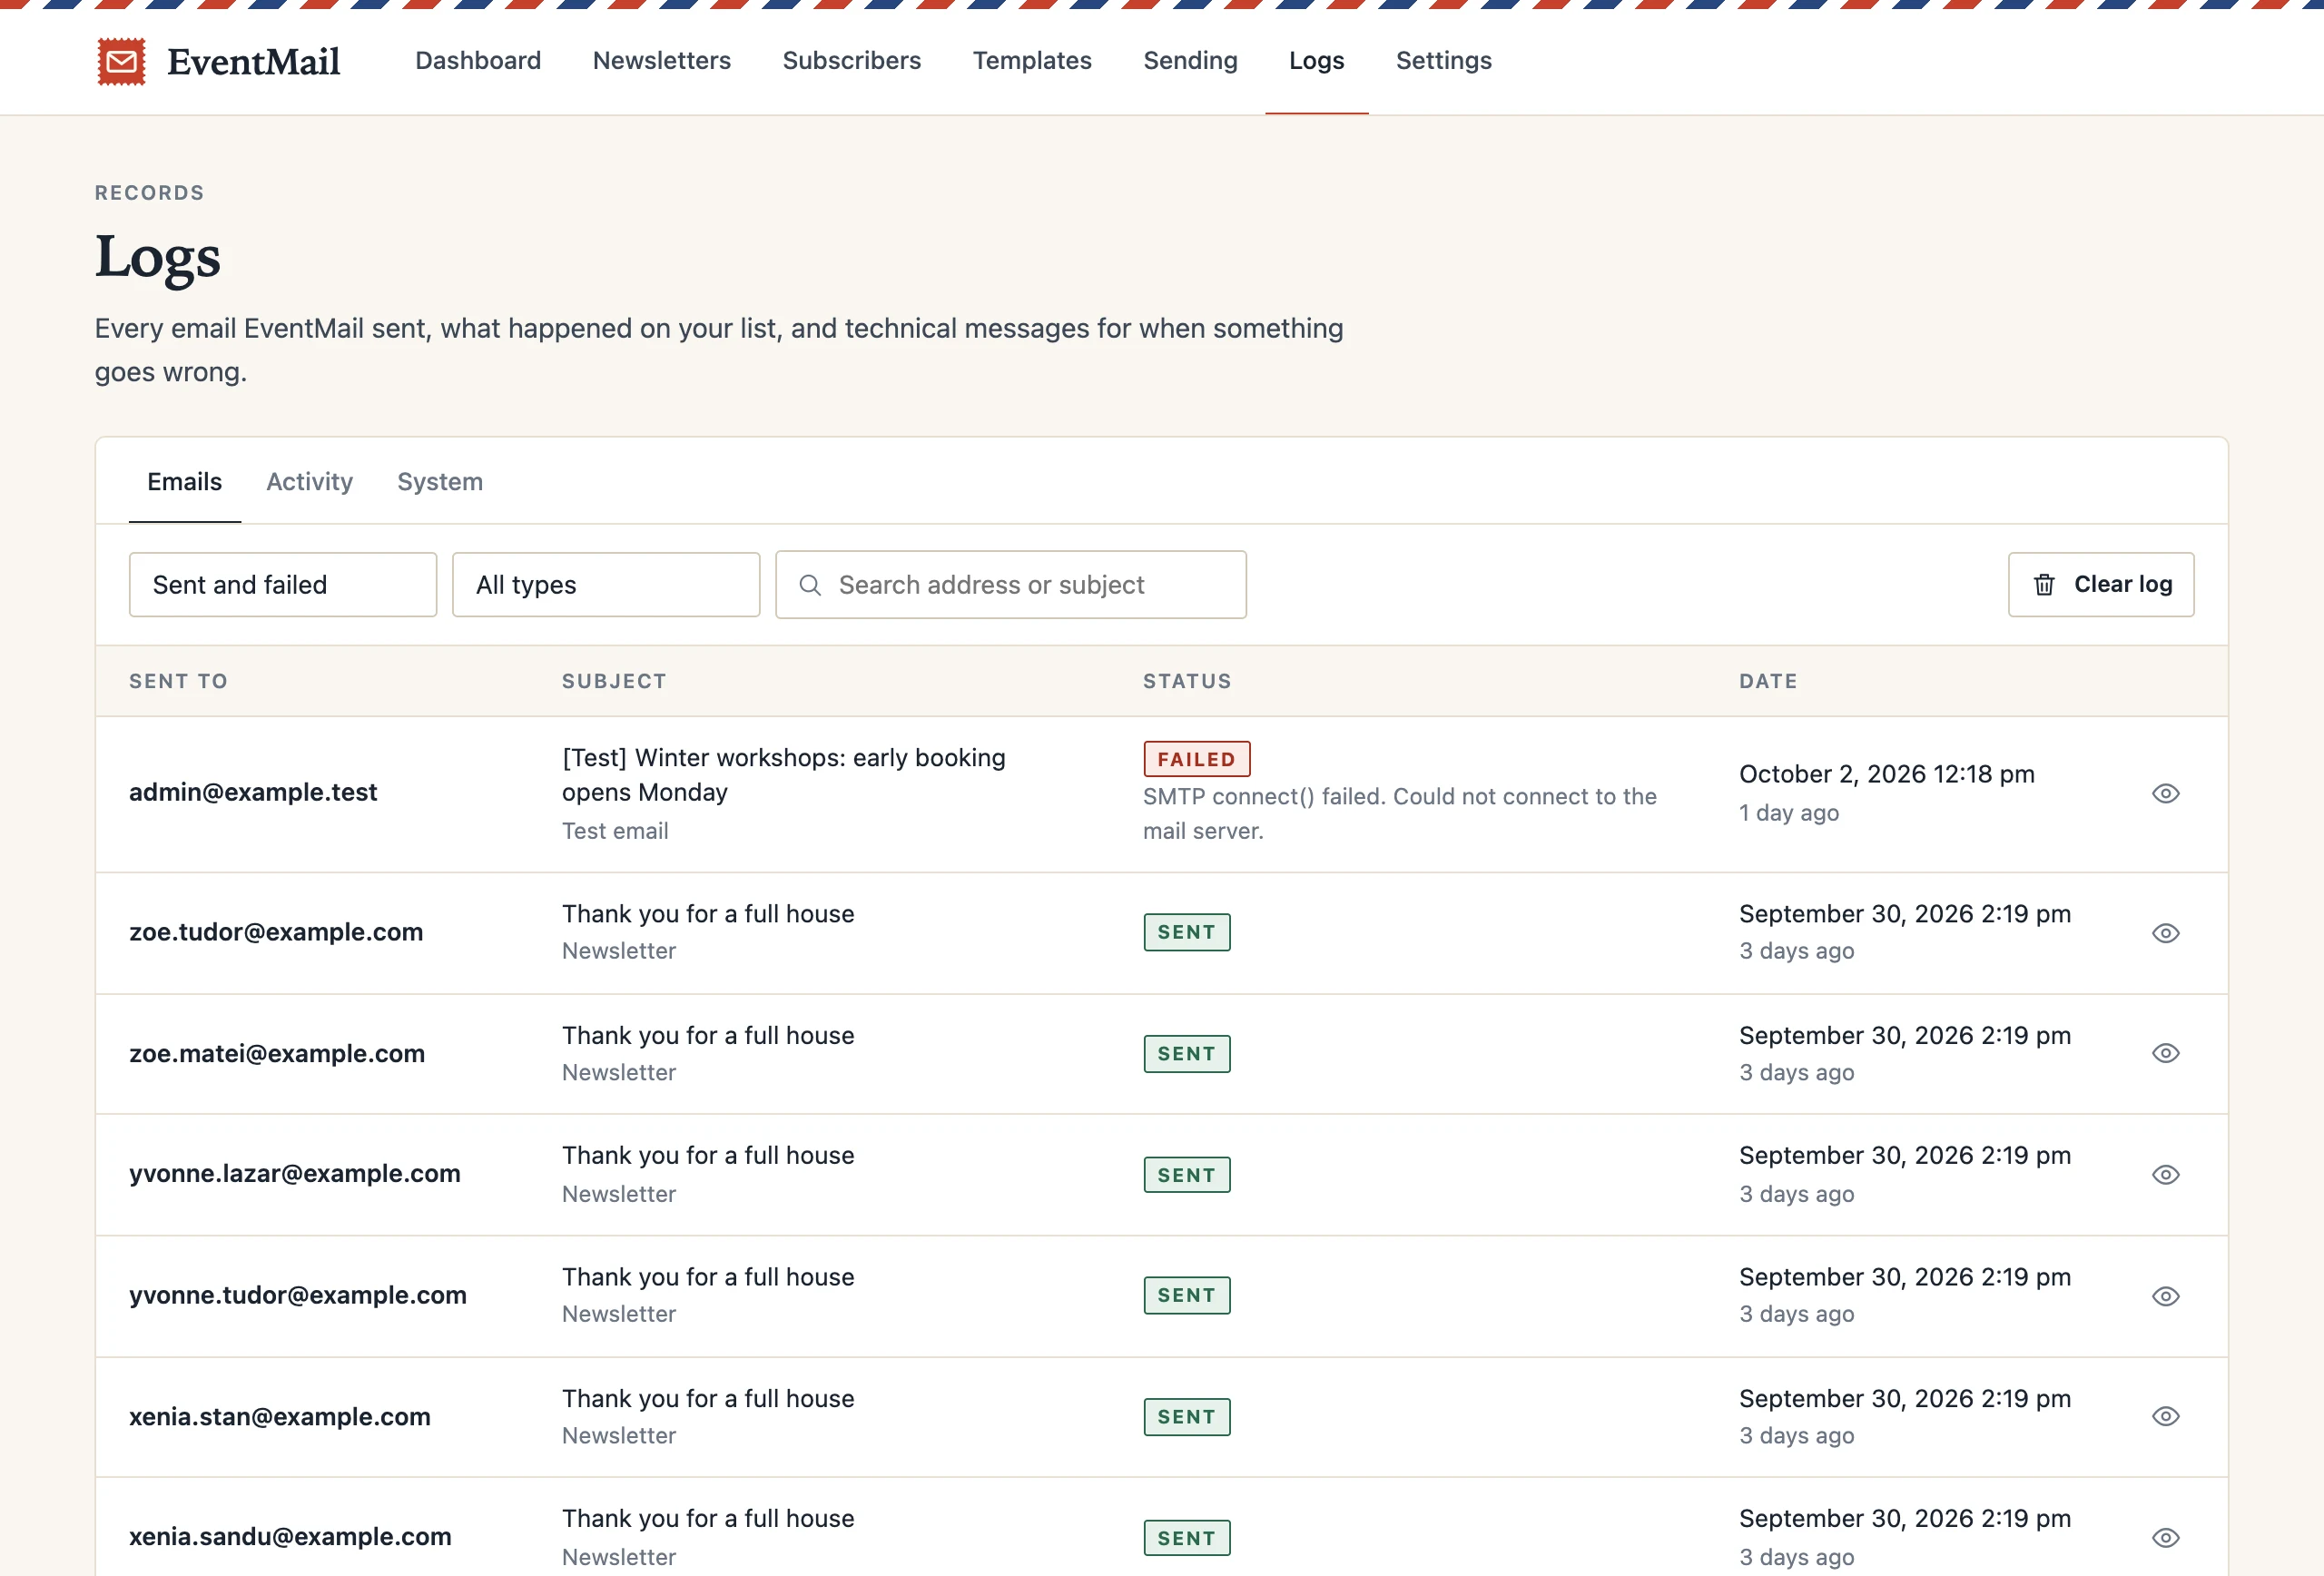Image resolution: width=2324 pixels, height=1576 pixels.
Task: Click the magnifier icon in search box
Action: pos(810,585)
